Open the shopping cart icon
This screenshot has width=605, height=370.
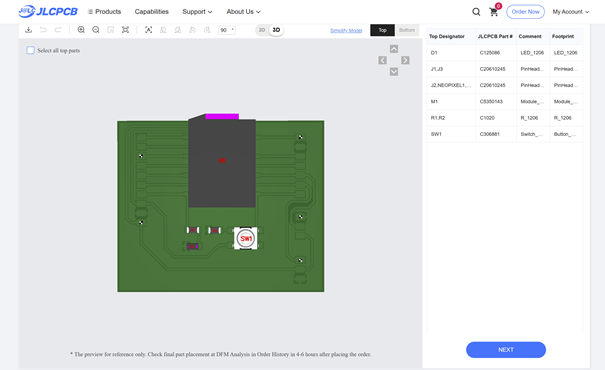[494, 12]
